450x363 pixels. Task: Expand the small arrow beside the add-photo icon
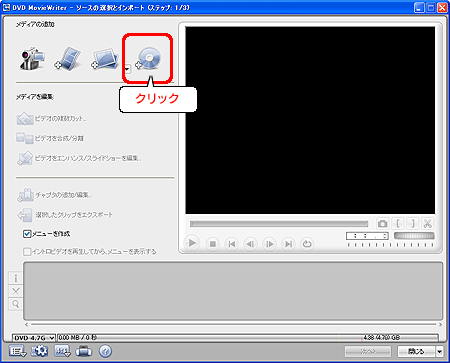click(127, 69)
